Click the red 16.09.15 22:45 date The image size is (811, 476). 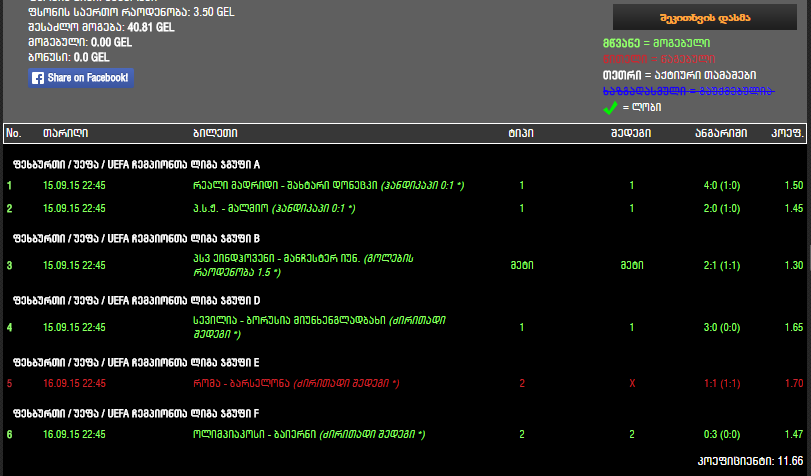pos(74,383)
